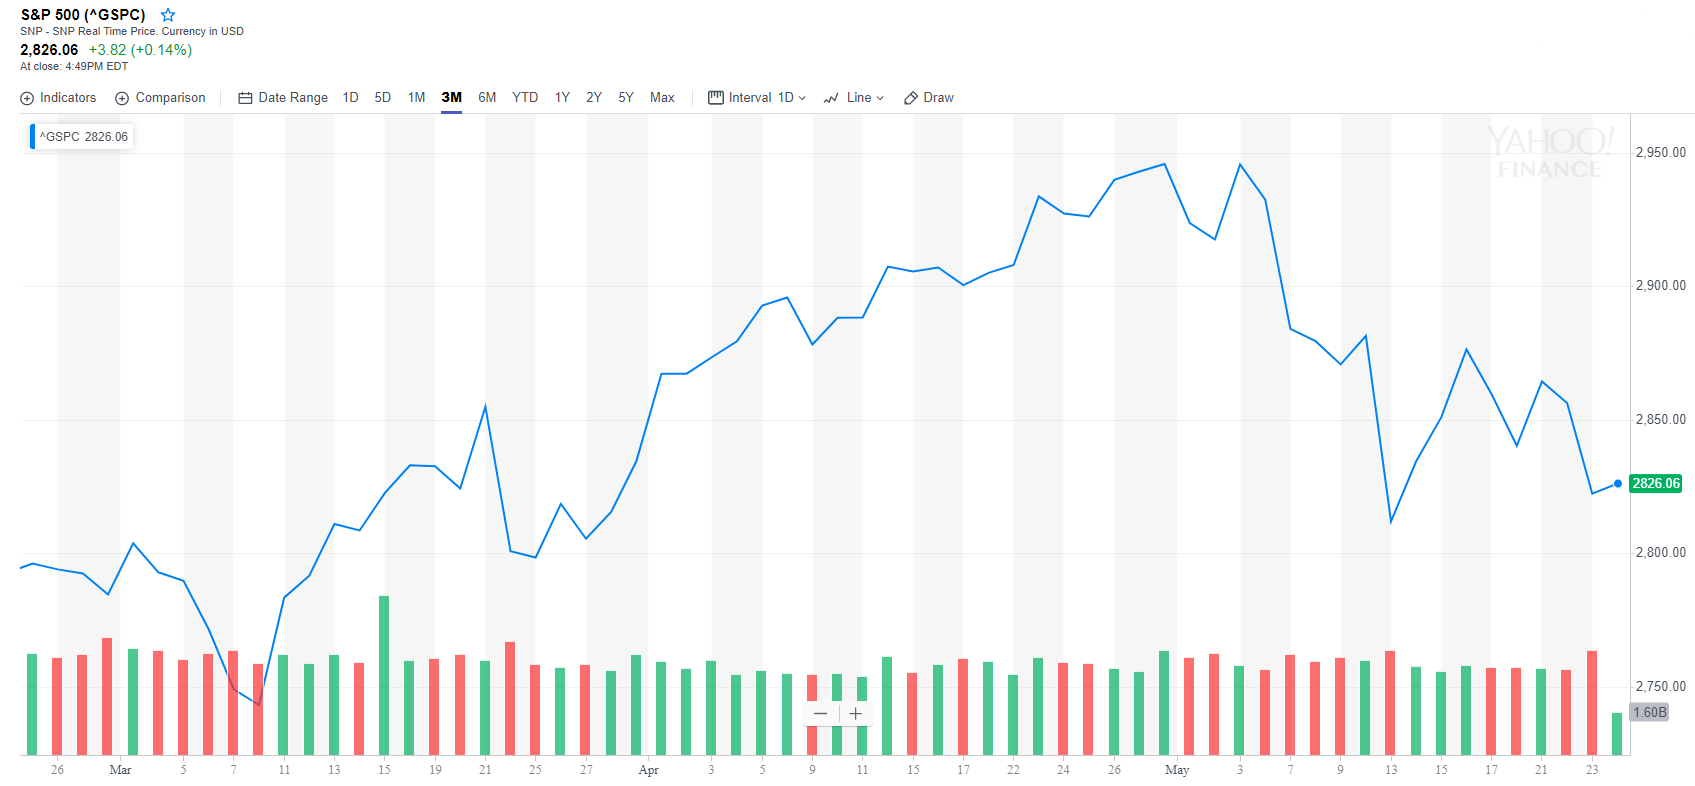This screenshot has width=1695, height=786.
Task: Click the zoom in plus icon
Action: click(x=856, y=713)
